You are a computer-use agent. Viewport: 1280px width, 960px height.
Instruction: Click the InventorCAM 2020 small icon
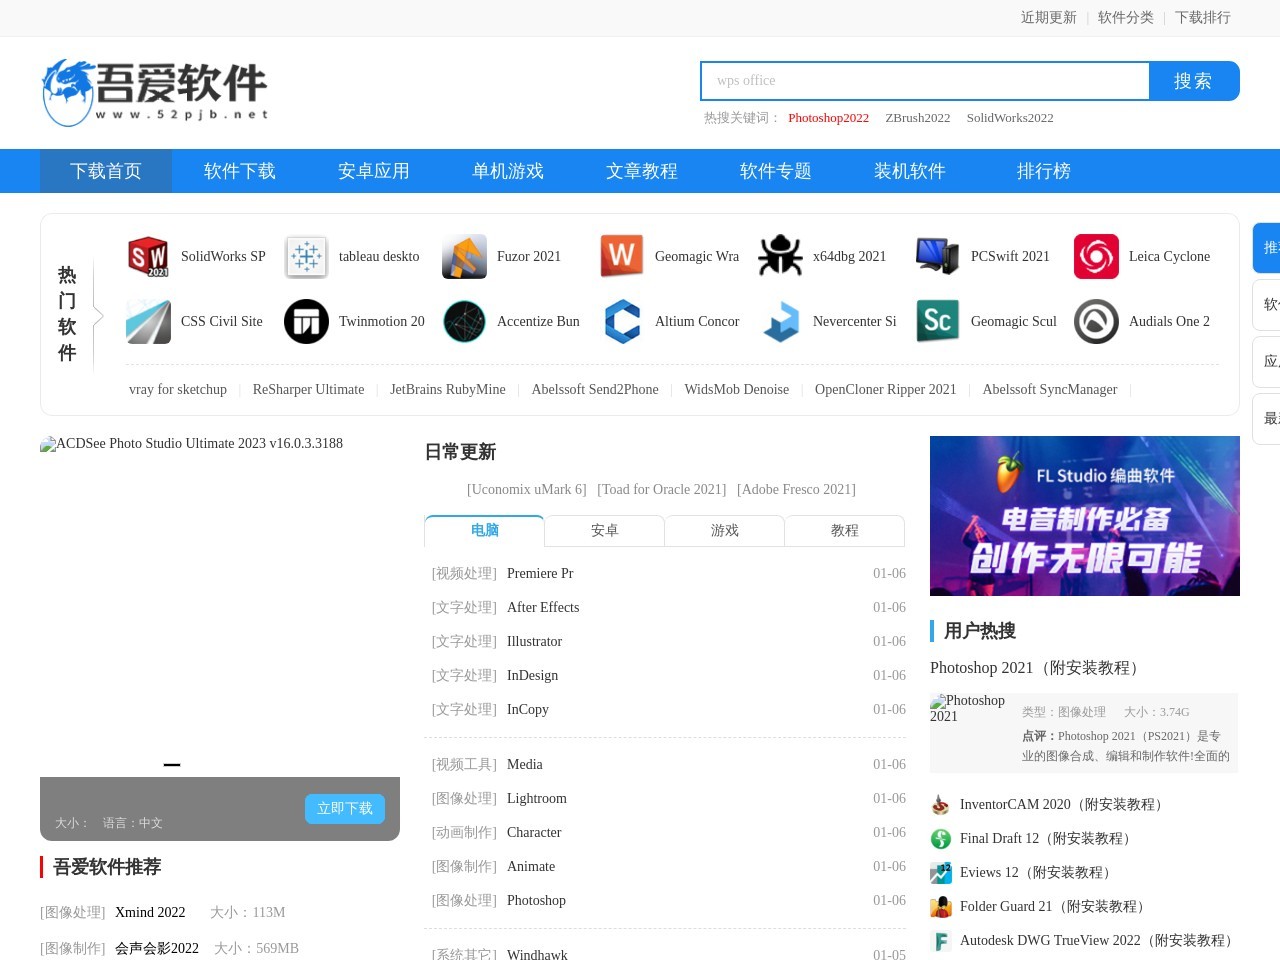(x=941, y=805)
